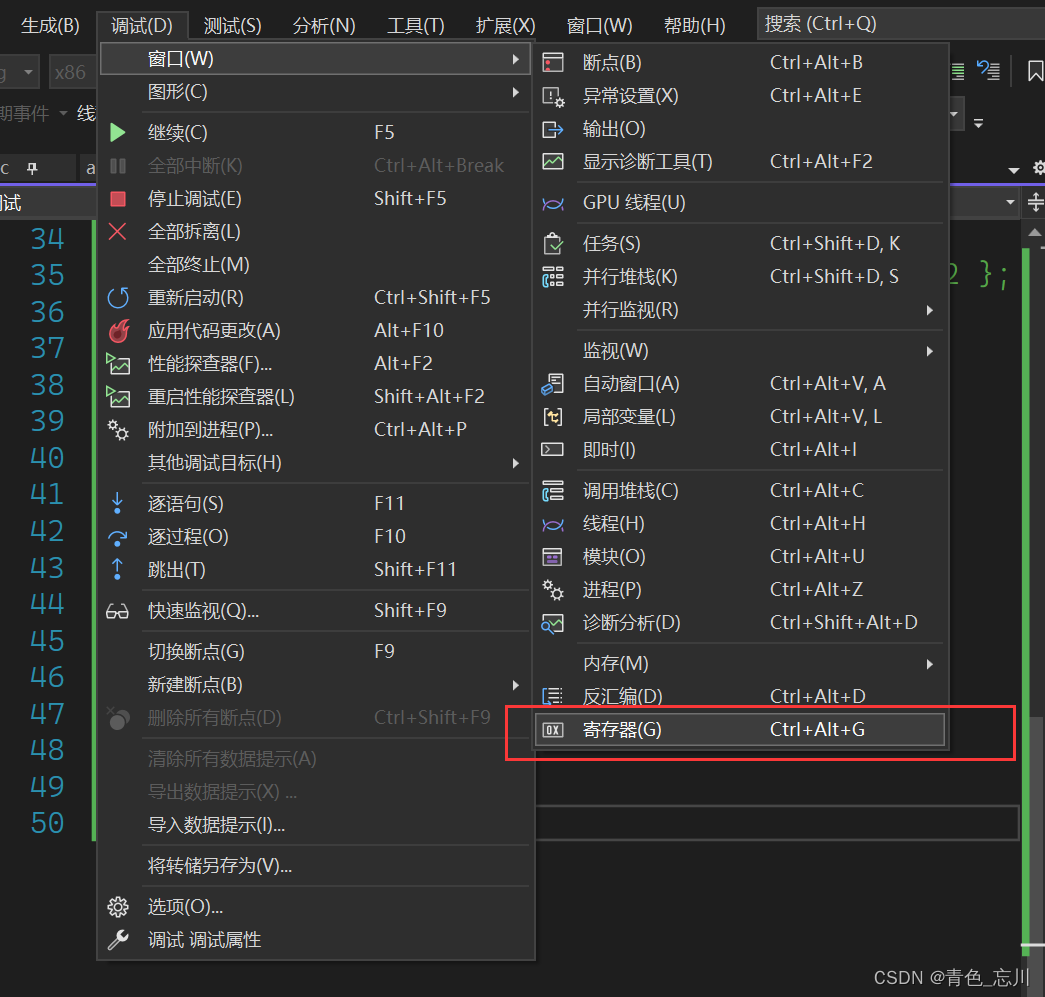Click the green Continue (继续) play icon
1045x997 pixels.
coord(118,132)
